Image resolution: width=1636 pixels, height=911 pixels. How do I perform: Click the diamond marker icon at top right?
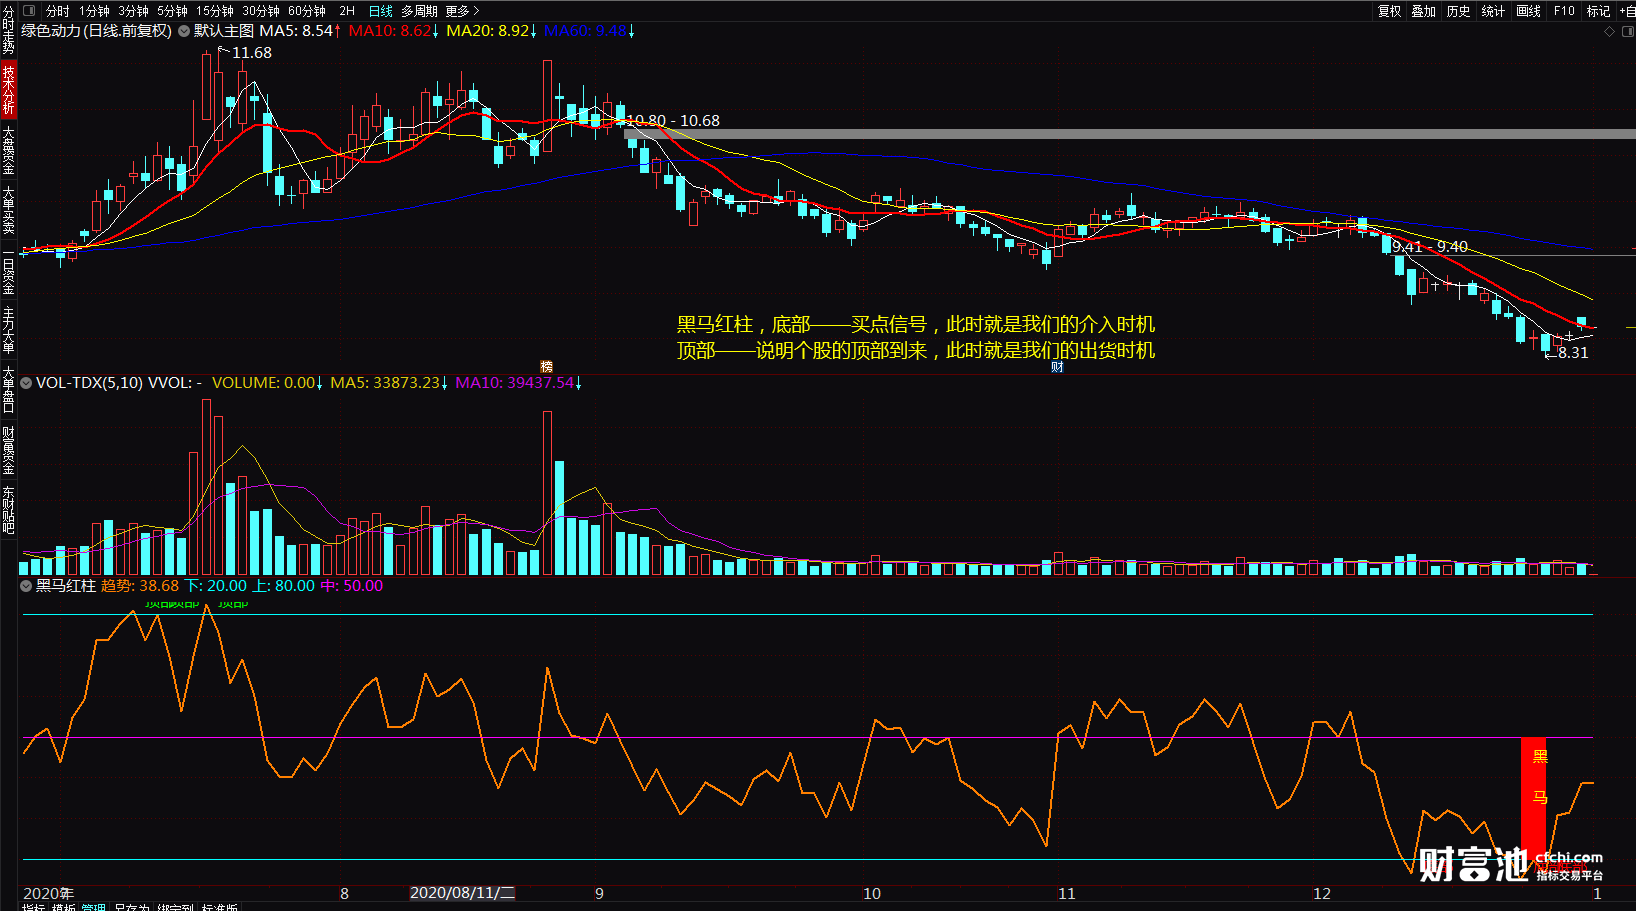pyautogui.click(x=1609, y=31)
